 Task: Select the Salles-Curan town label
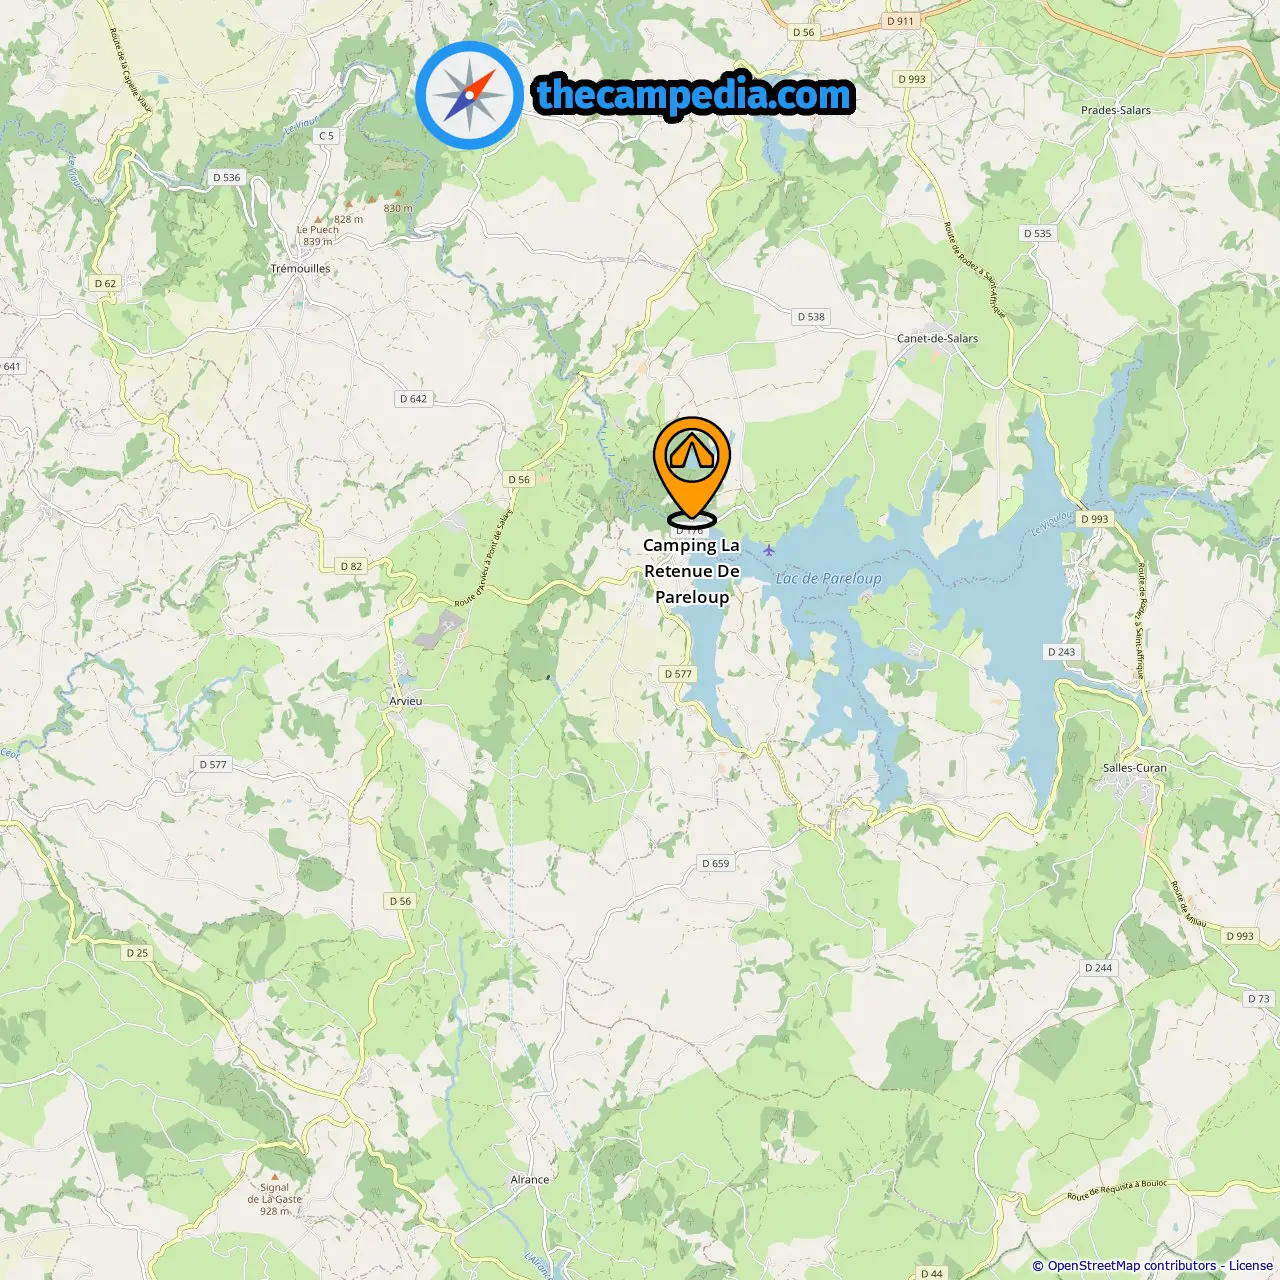click(x=1135, y=768)
